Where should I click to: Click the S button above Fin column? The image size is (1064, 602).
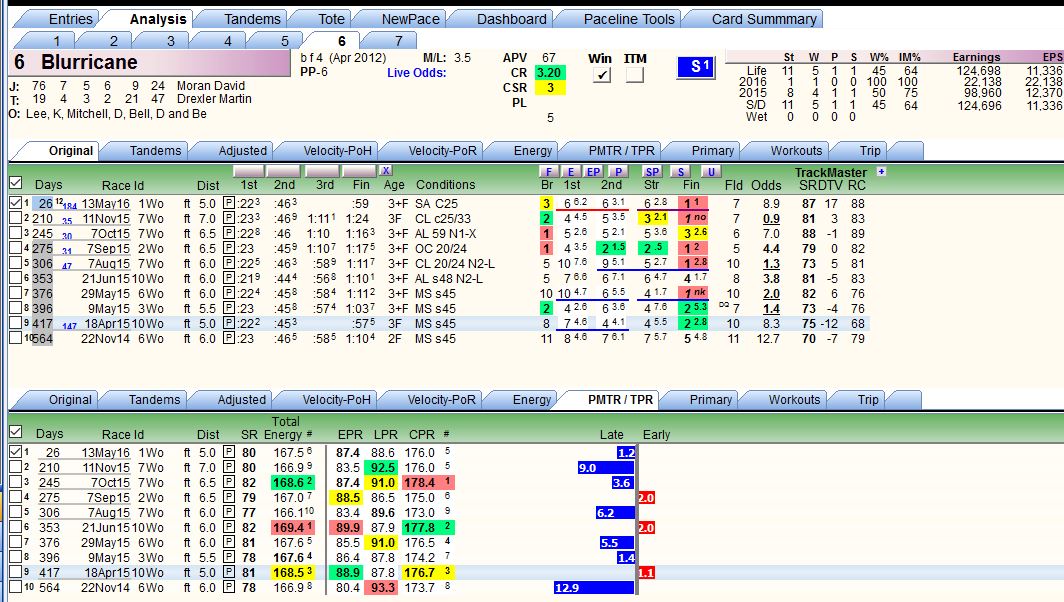tap(681, 172)
